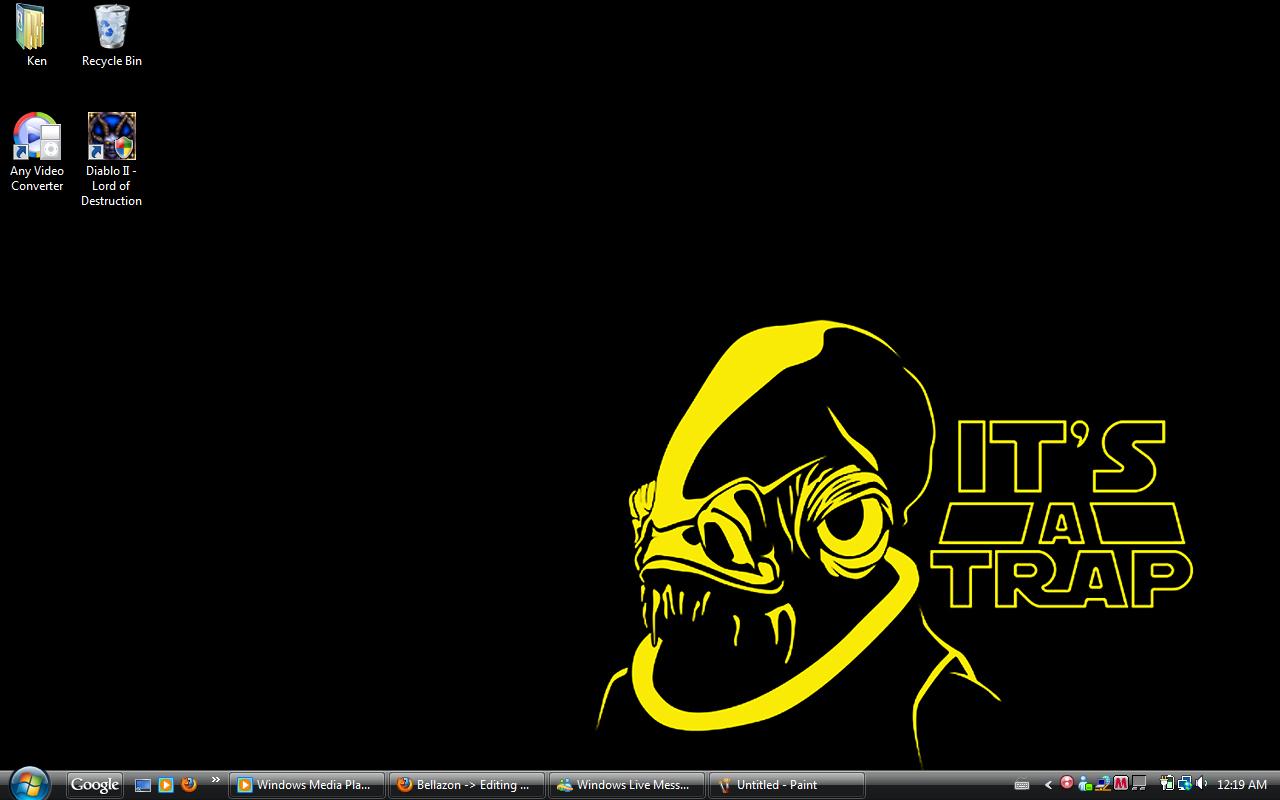Launch Firefox from quick launch icon
Screen dimensions: 1280x800
click(188, 785)
